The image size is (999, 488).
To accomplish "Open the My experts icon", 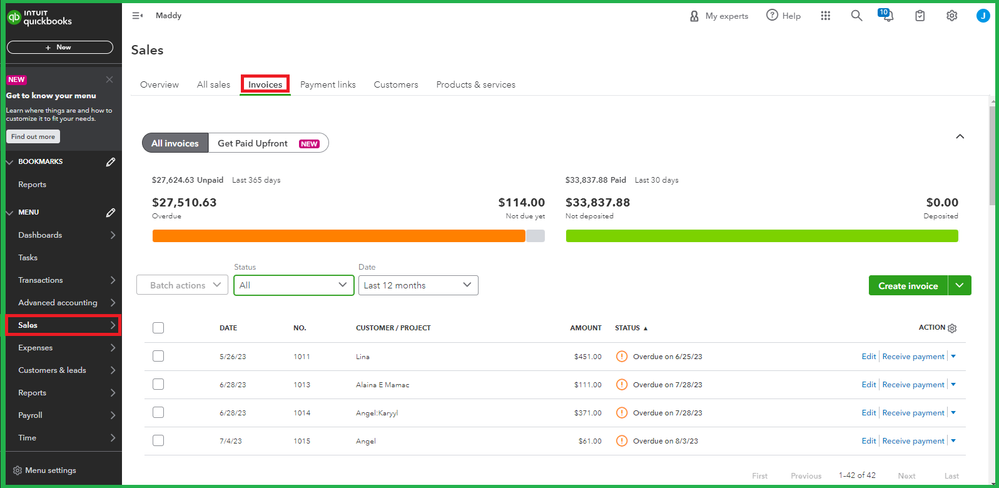I will tap(694, 16).
